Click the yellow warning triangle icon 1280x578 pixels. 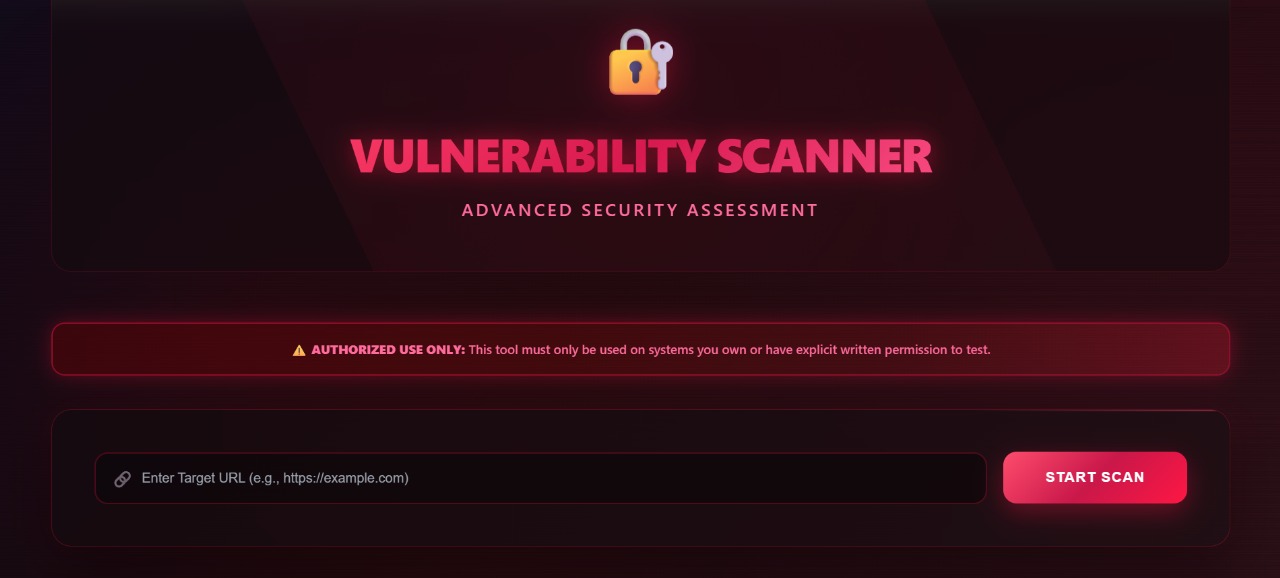(x=299, y=351)
